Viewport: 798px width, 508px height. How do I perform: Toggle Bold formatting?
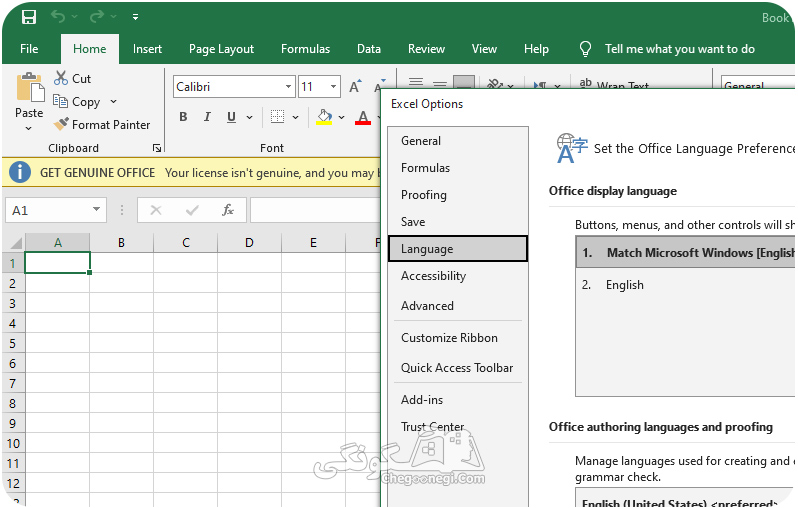[x=183, y=117]
